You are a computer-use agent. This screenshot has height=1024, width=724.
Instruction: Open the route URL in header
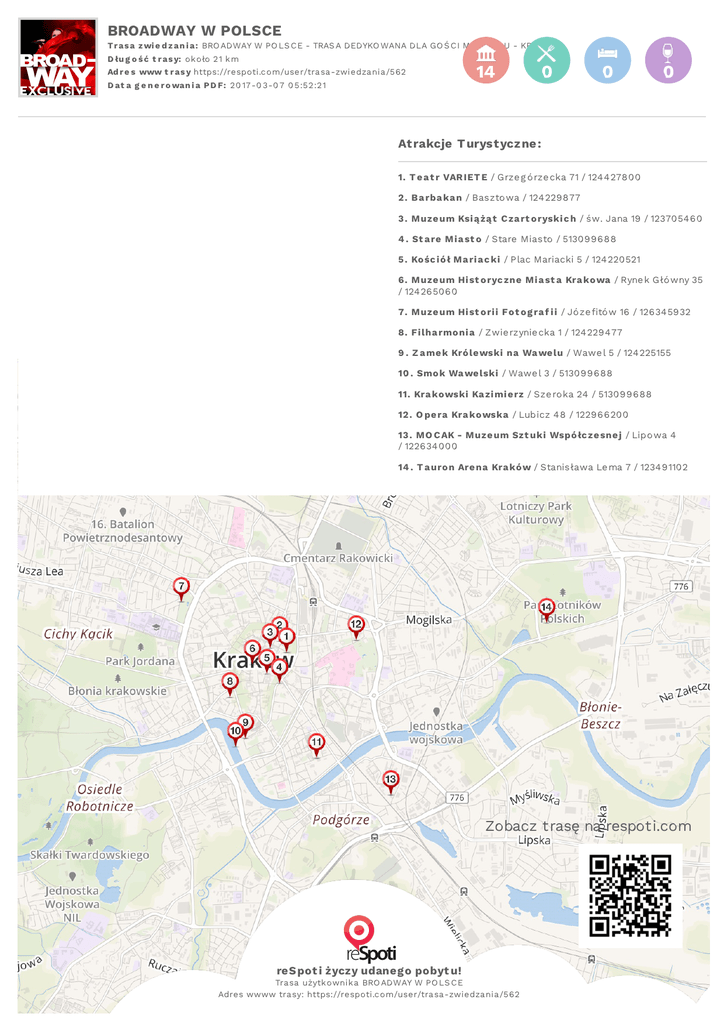coord(299,72)
